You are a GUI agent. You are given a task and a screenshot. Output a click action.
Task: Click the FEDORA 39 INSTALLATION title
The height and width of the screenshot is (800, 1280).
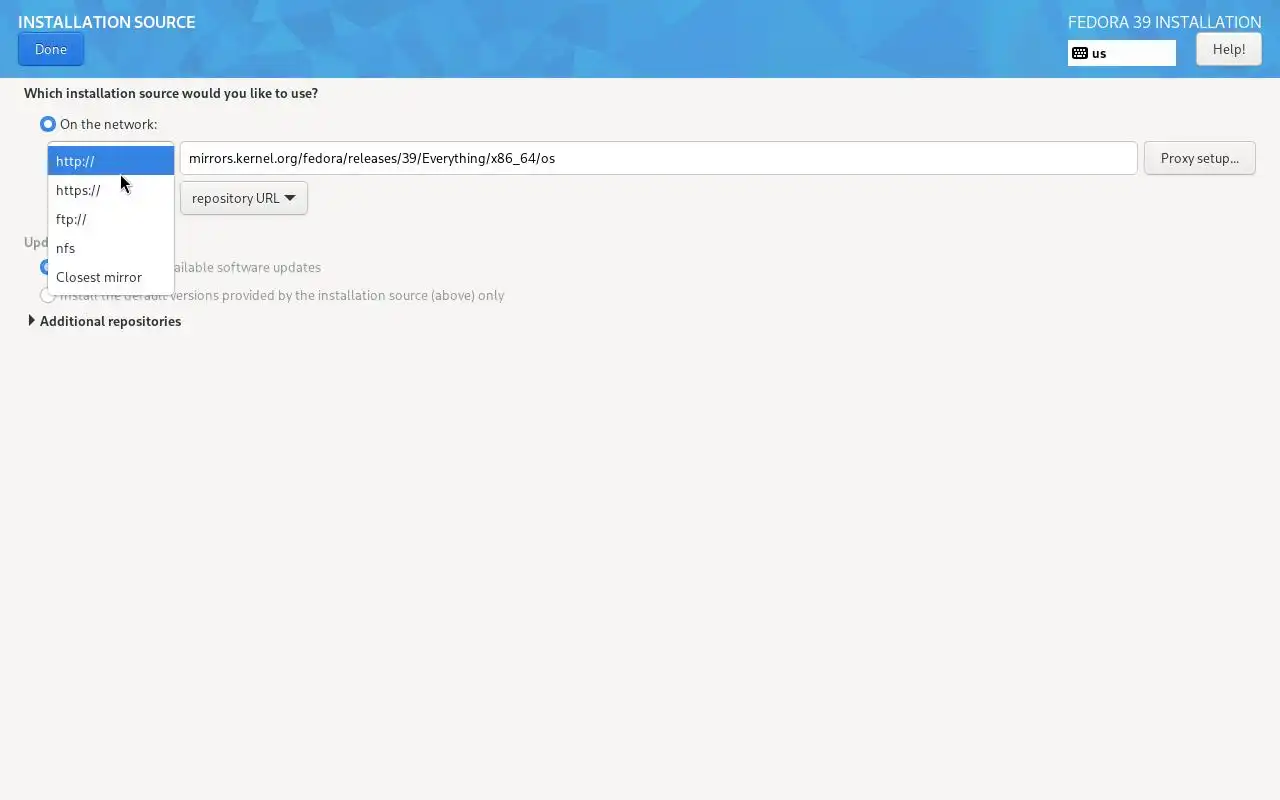(1164, 22)
